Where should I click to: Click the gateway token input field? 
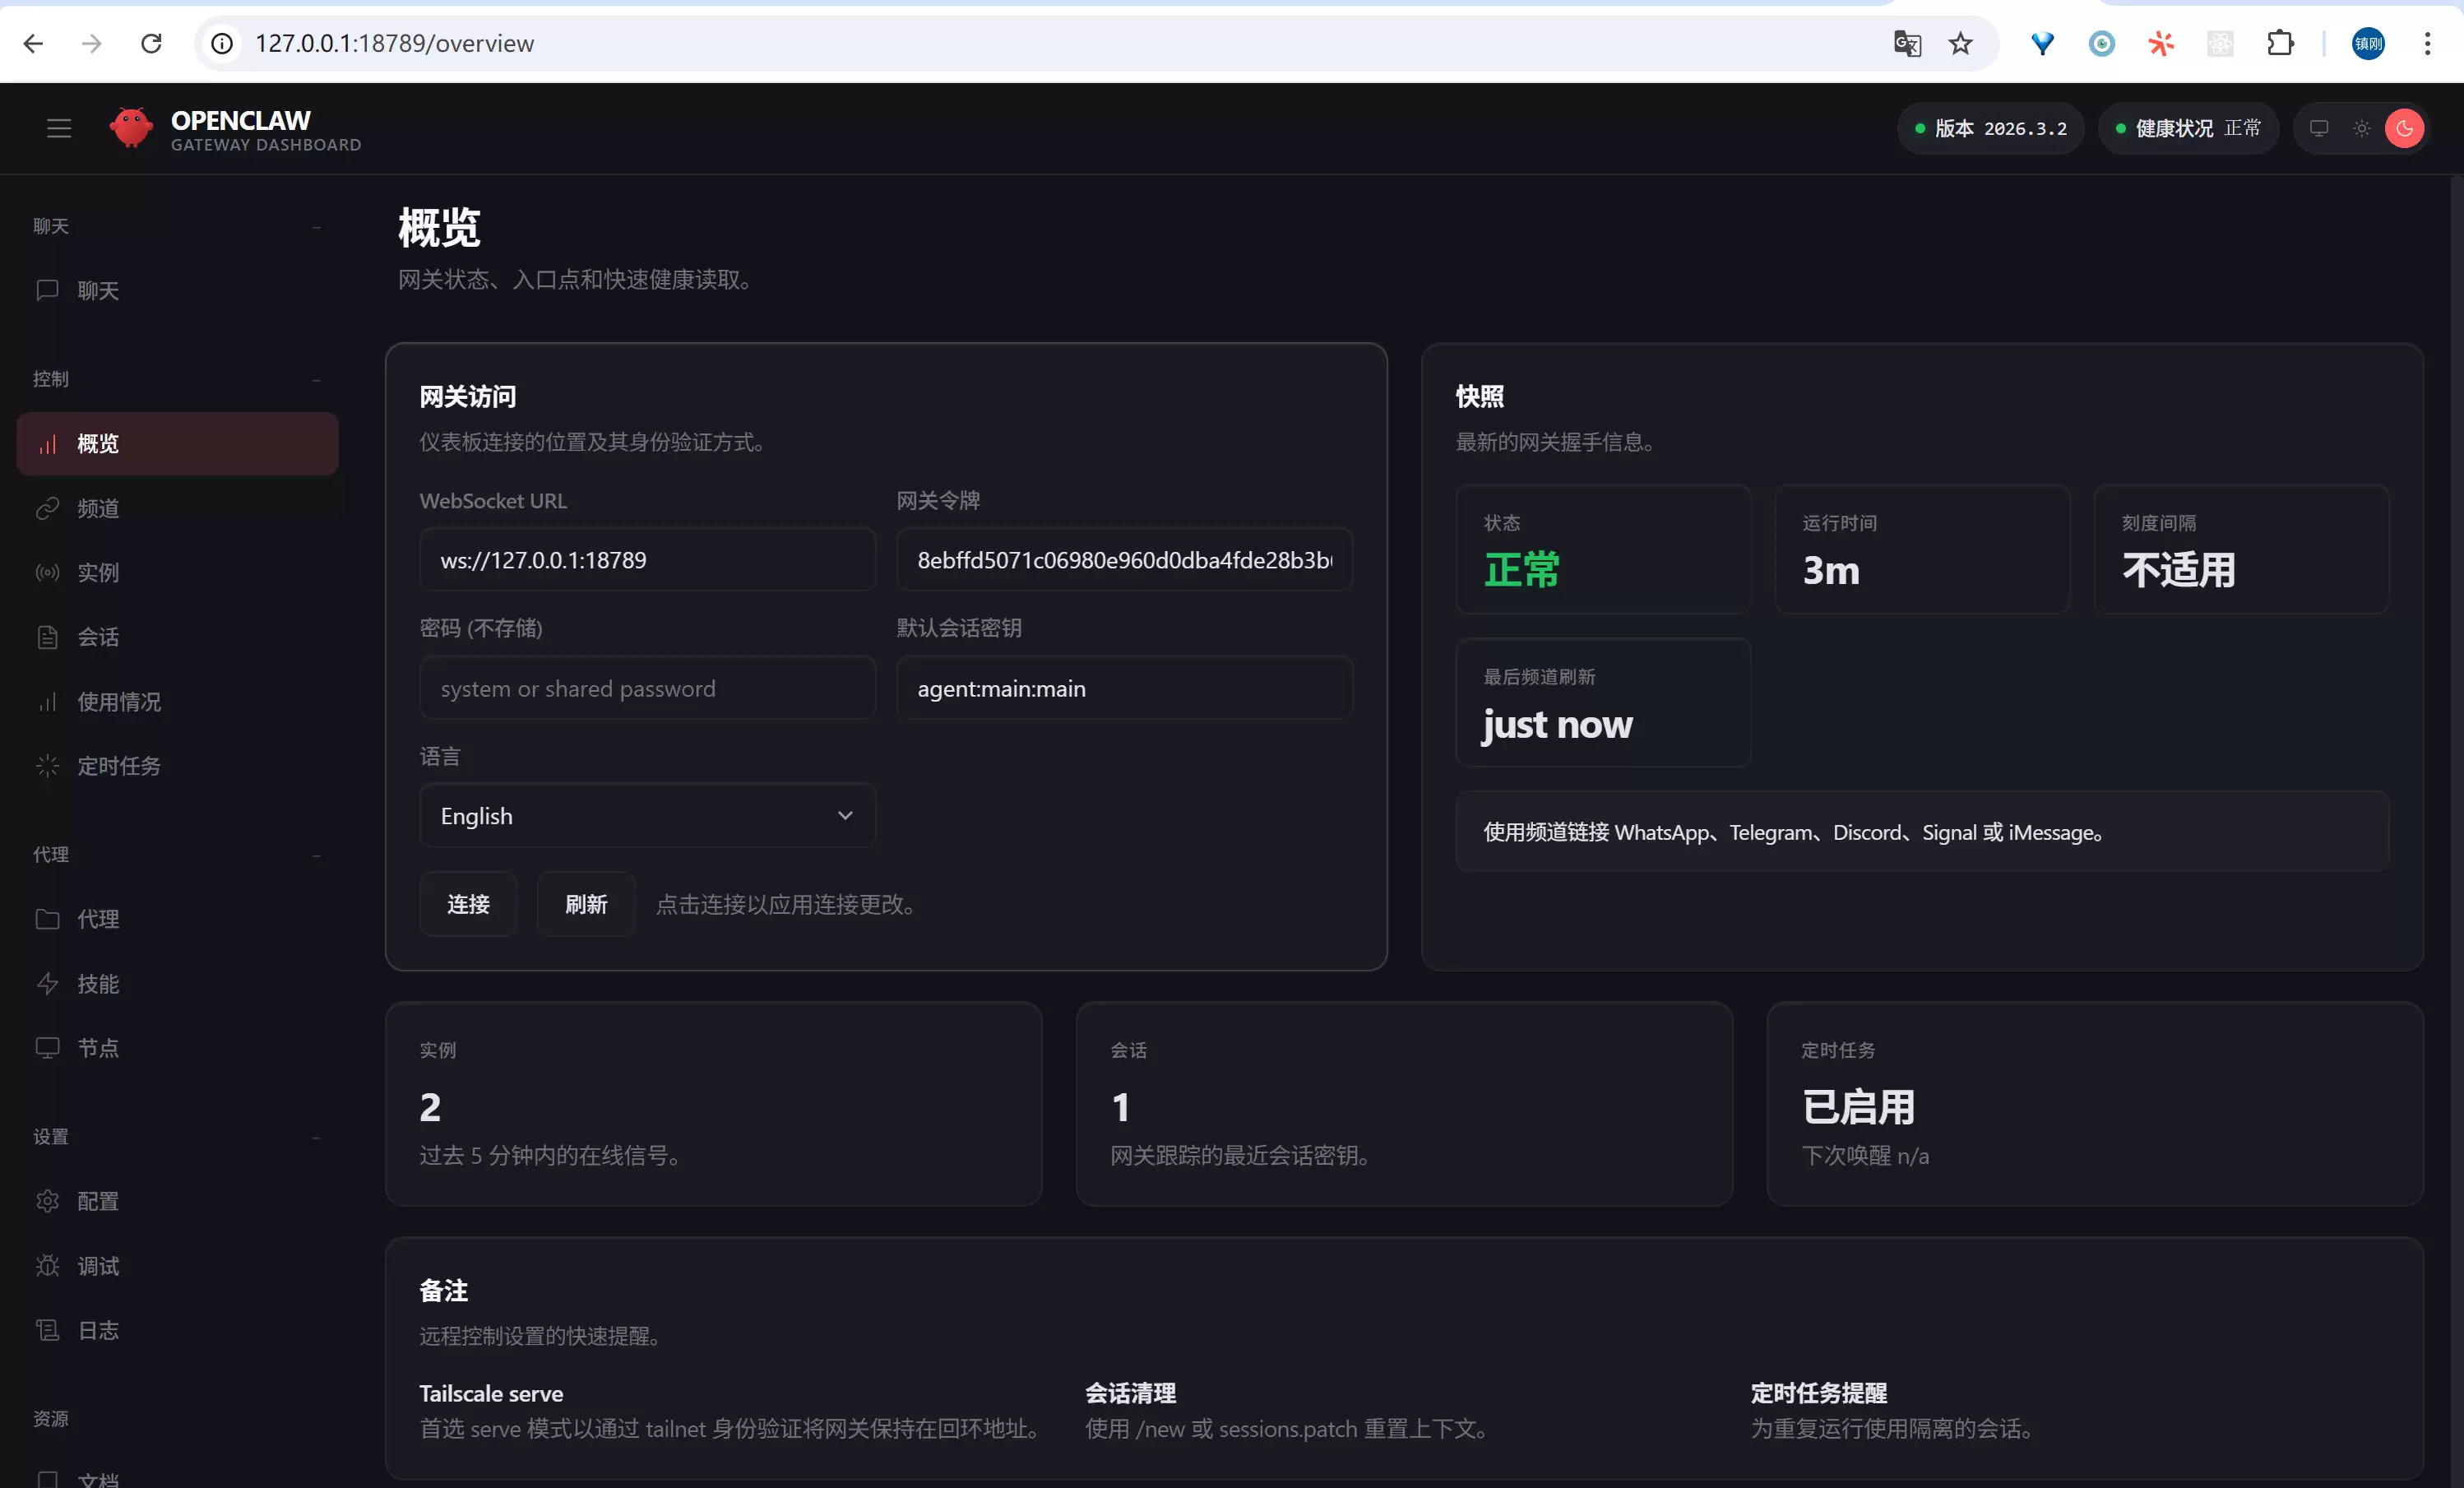click(1124, 560)
